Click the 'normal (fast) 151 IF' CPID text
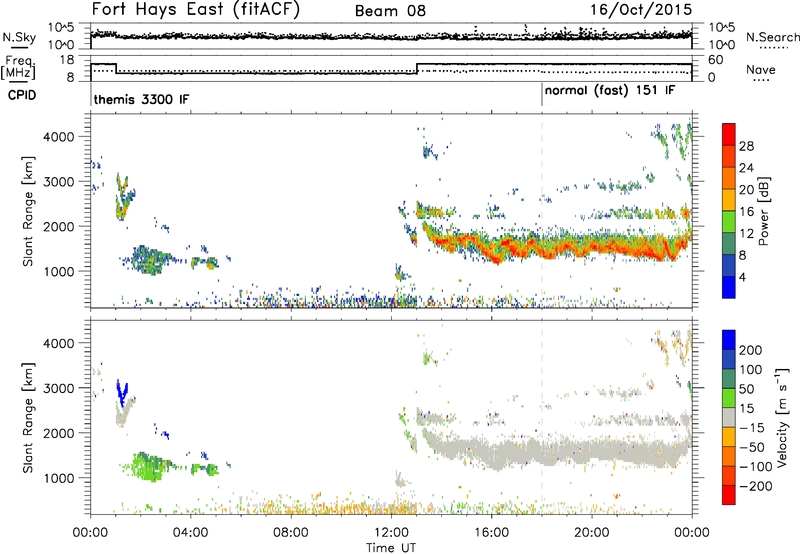 (x=609, y=91)
